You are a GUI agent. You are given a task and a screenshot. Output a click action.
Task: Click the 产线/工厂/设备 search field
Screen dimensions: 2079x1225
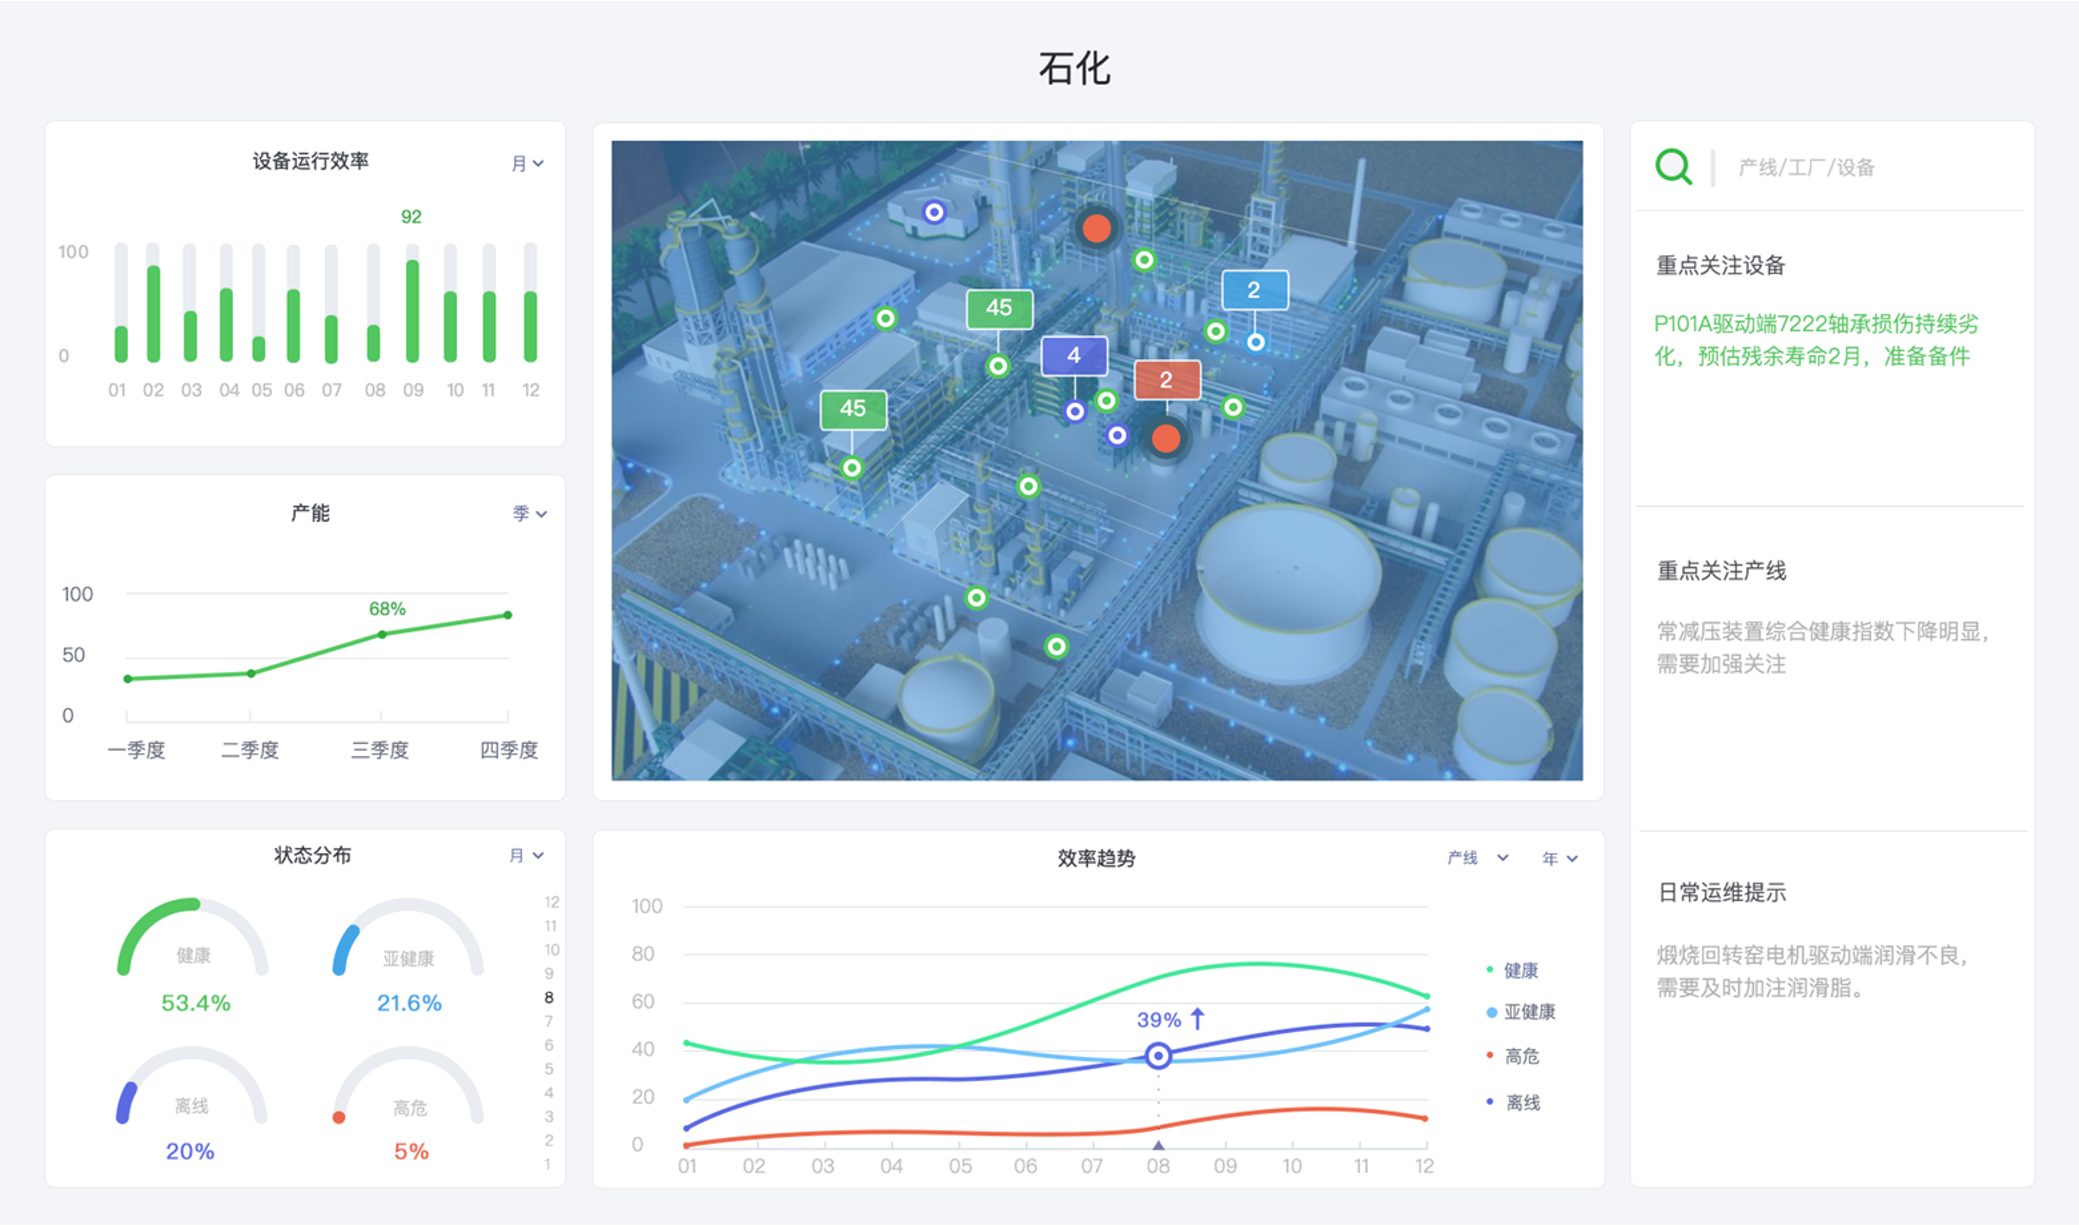coord(1806,167)
